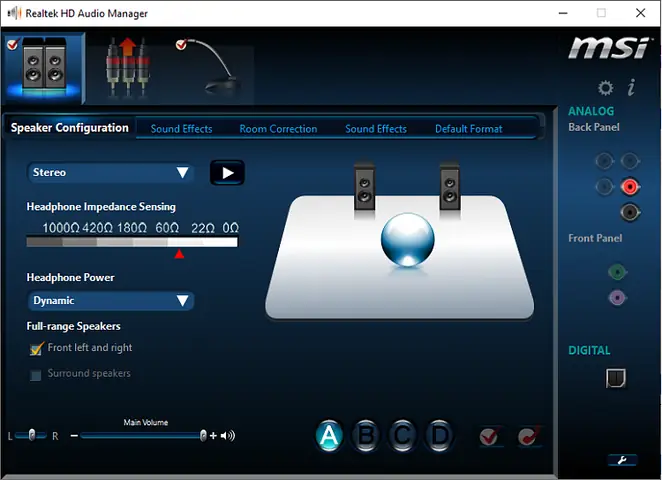Decrease main volume with minus button

(74, 436)
